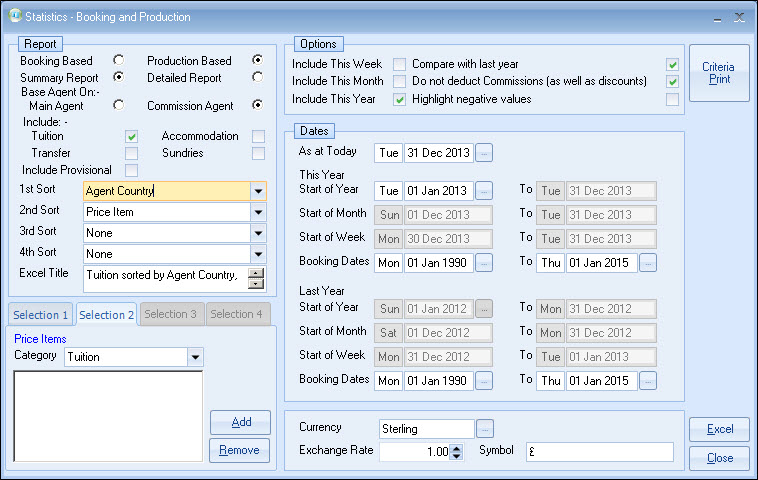Choose the Detailed Report option
Viewport: 758px width, 480px height.
click(258, 77)
